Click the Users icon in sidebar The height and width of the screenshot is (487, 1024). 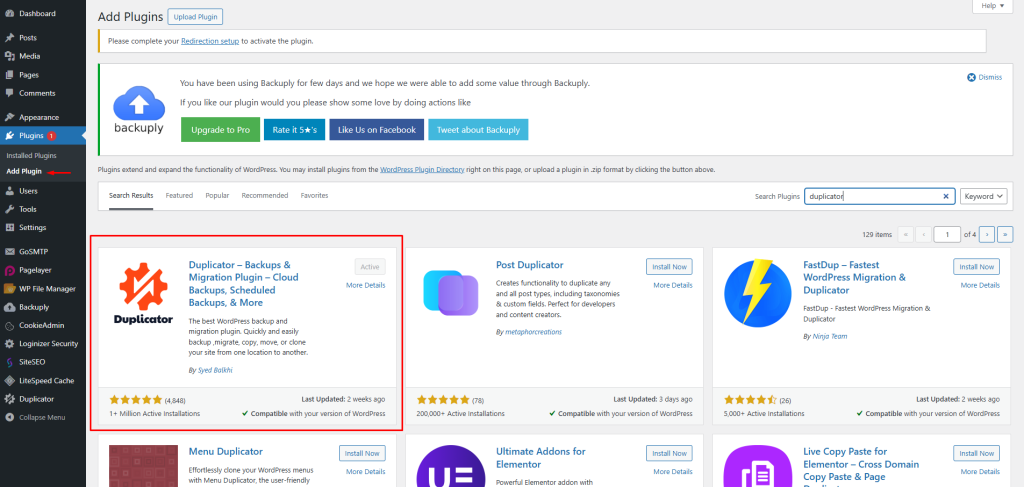(9, 191)
